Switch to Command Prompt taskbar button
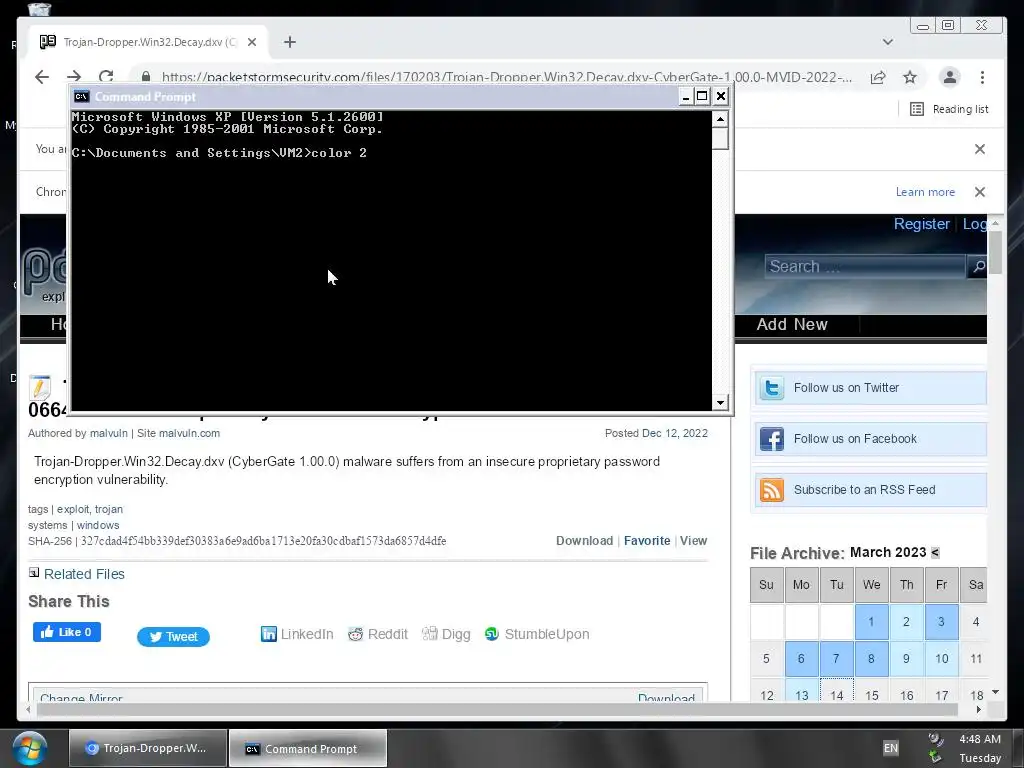The image size is (1024, 768). 308,748
